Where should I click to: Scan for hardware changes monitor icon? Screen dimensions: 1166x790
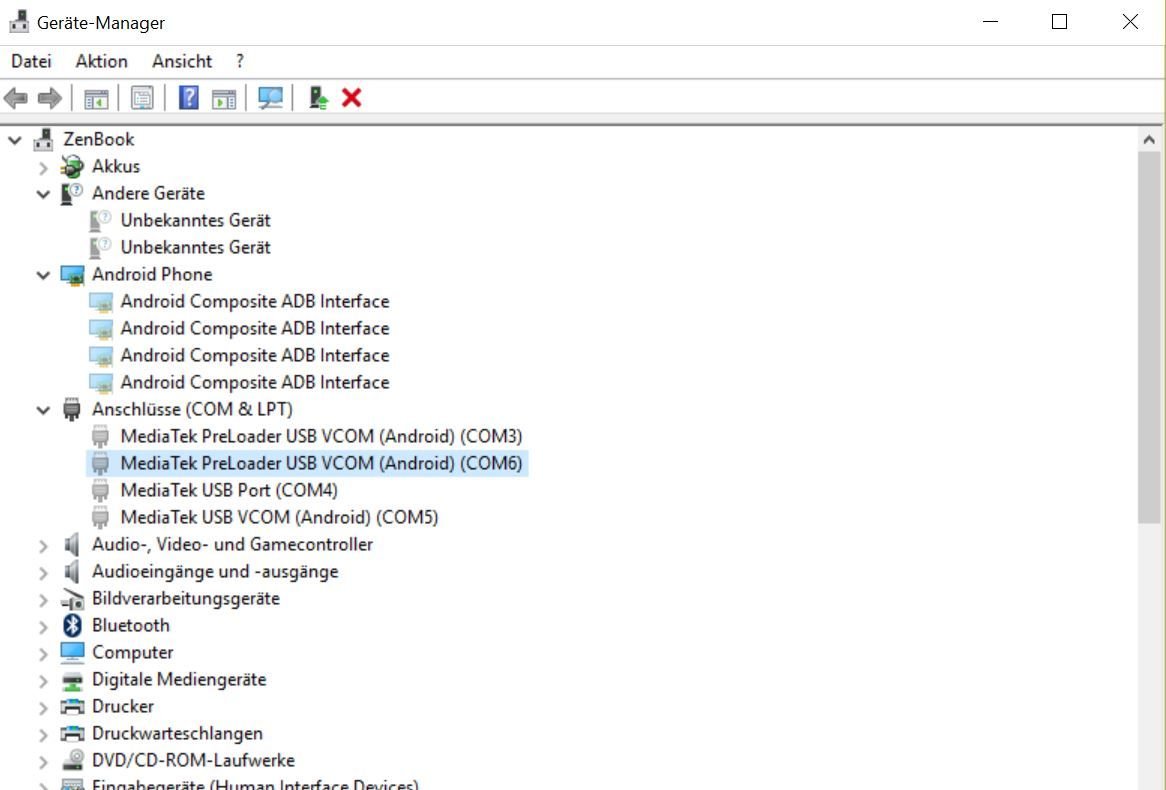(x=270, y=97)
